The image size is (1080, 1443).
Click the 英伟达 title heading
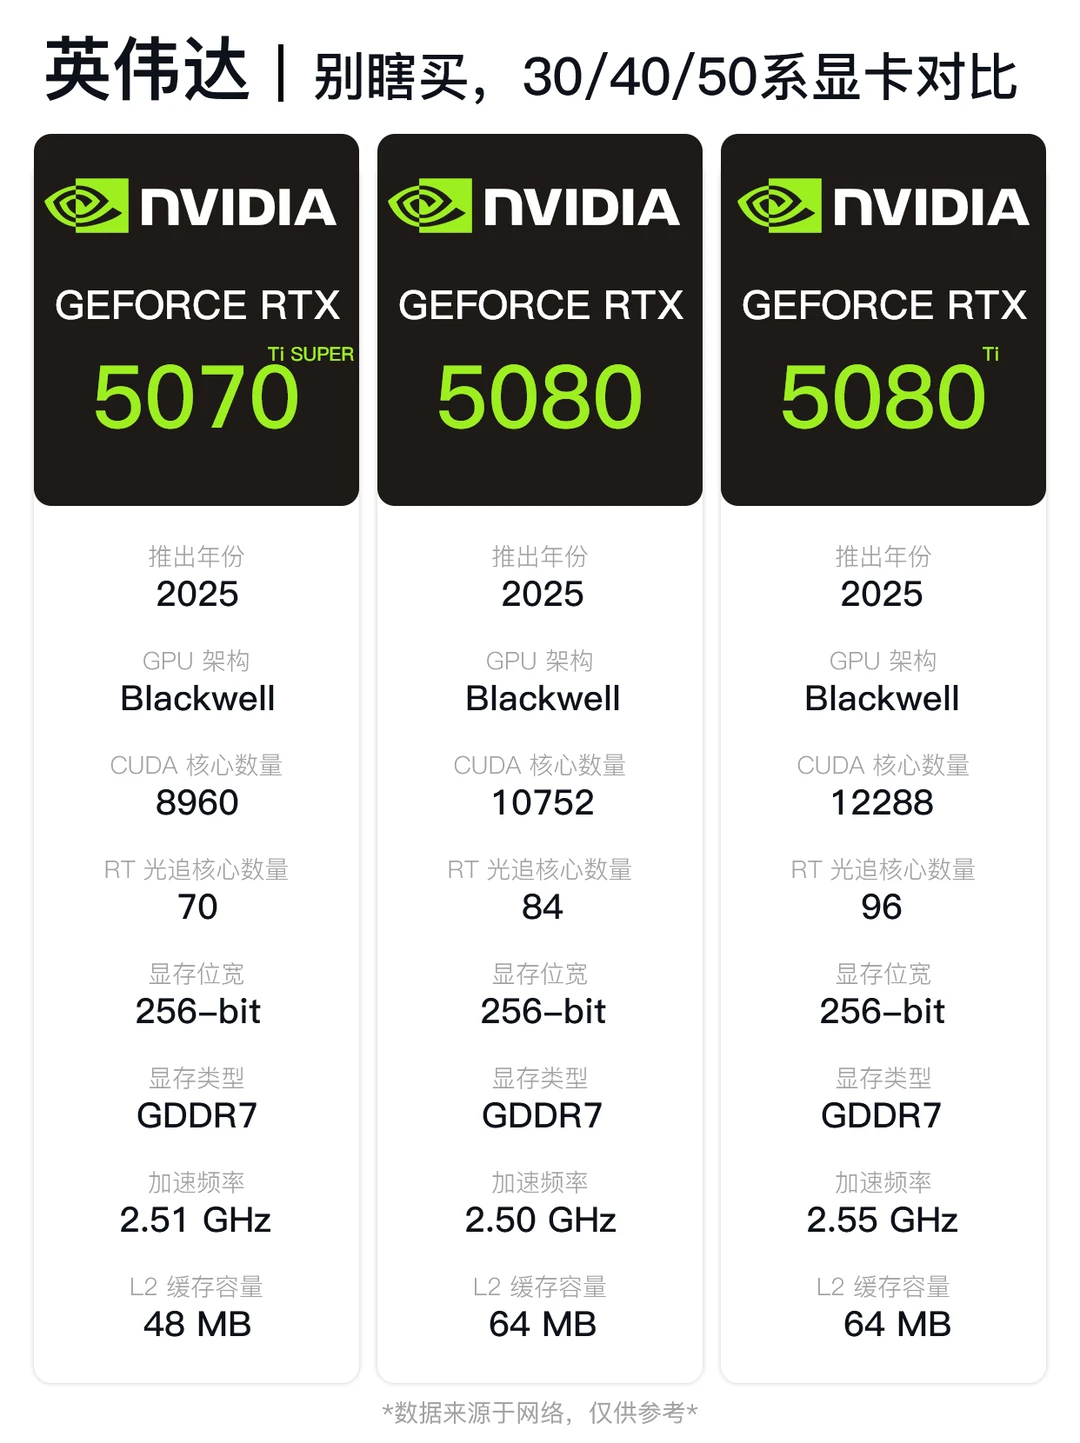pyautogui.click(x=146, y=70)
